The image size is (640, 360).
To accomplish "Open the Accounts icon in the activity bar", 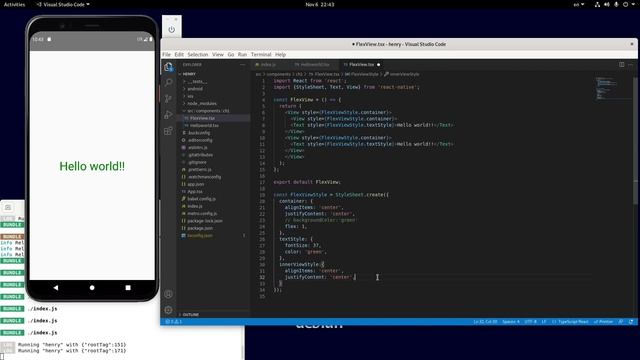I will click(168, 294).
